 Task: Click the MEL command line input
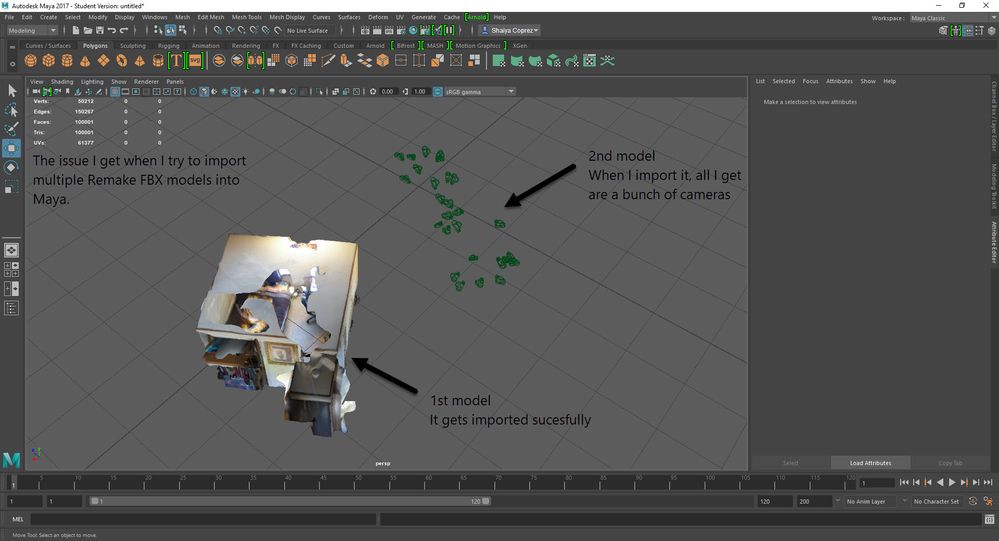(x=203, y=519)
